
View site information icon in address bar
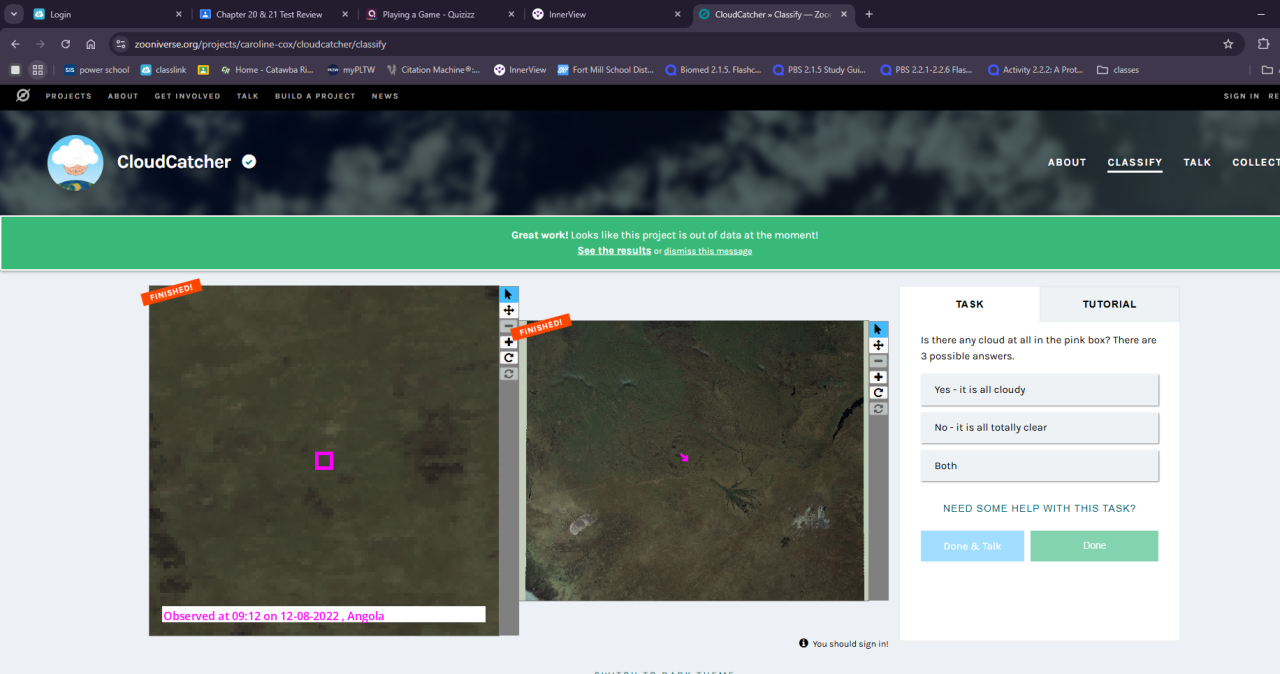pos(121,44)
